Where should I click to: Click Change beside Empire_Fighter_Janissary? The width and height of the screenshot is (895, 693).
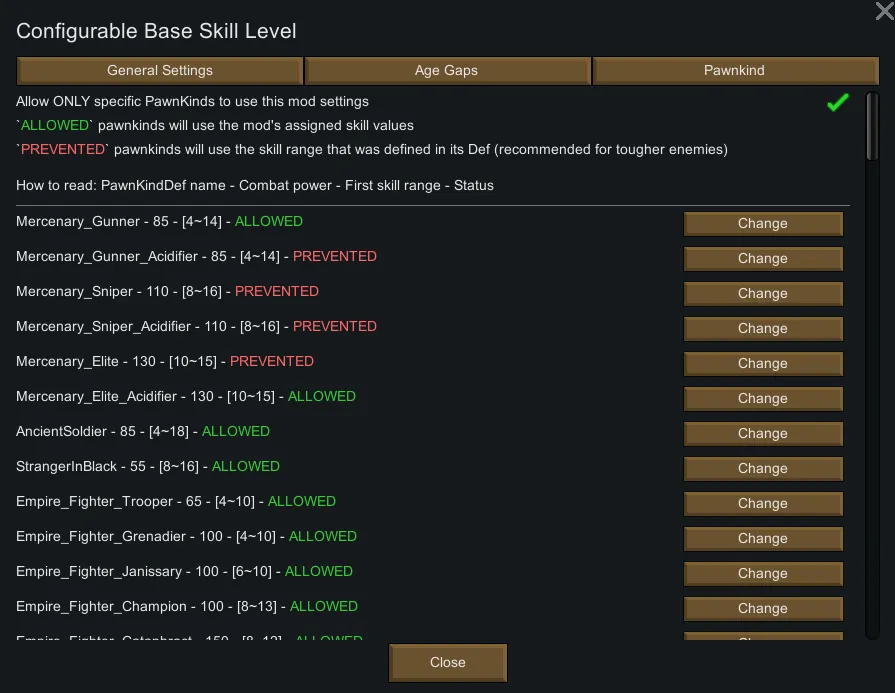tap(763, 574)
